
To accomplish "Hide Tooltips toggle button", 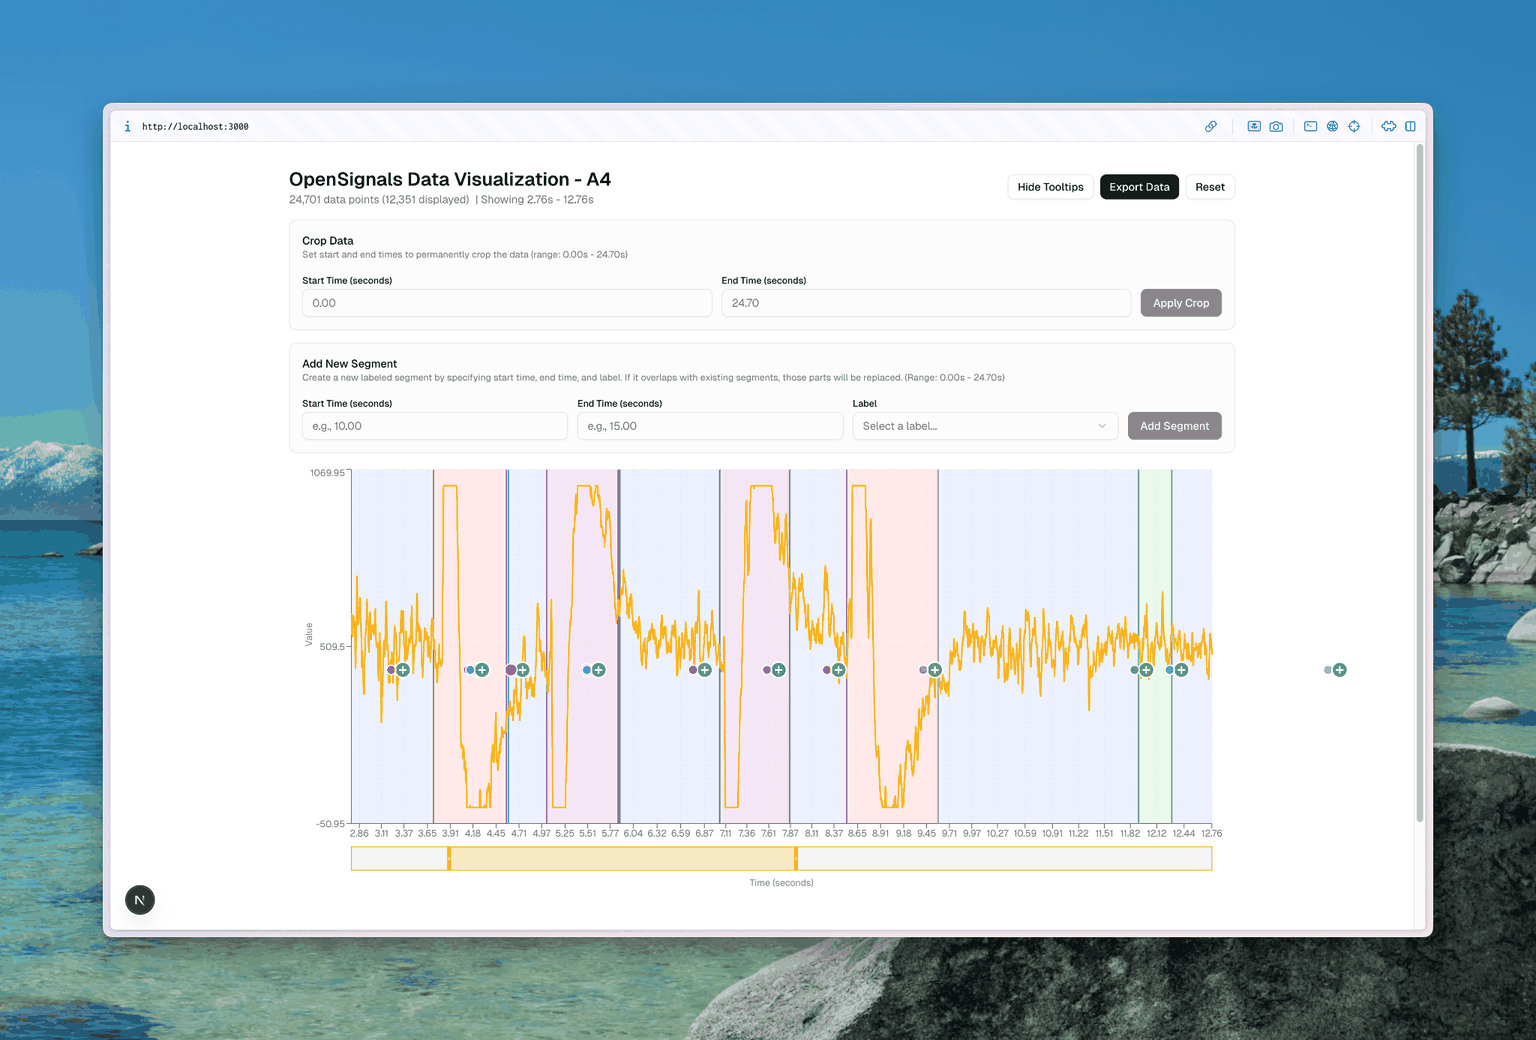I will (x=1050, y=187).
